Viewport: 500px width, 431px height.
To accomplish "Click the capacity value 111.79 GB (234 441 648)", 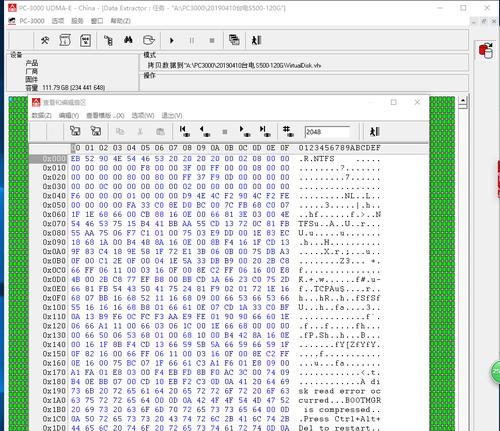I will pos(74,88).
